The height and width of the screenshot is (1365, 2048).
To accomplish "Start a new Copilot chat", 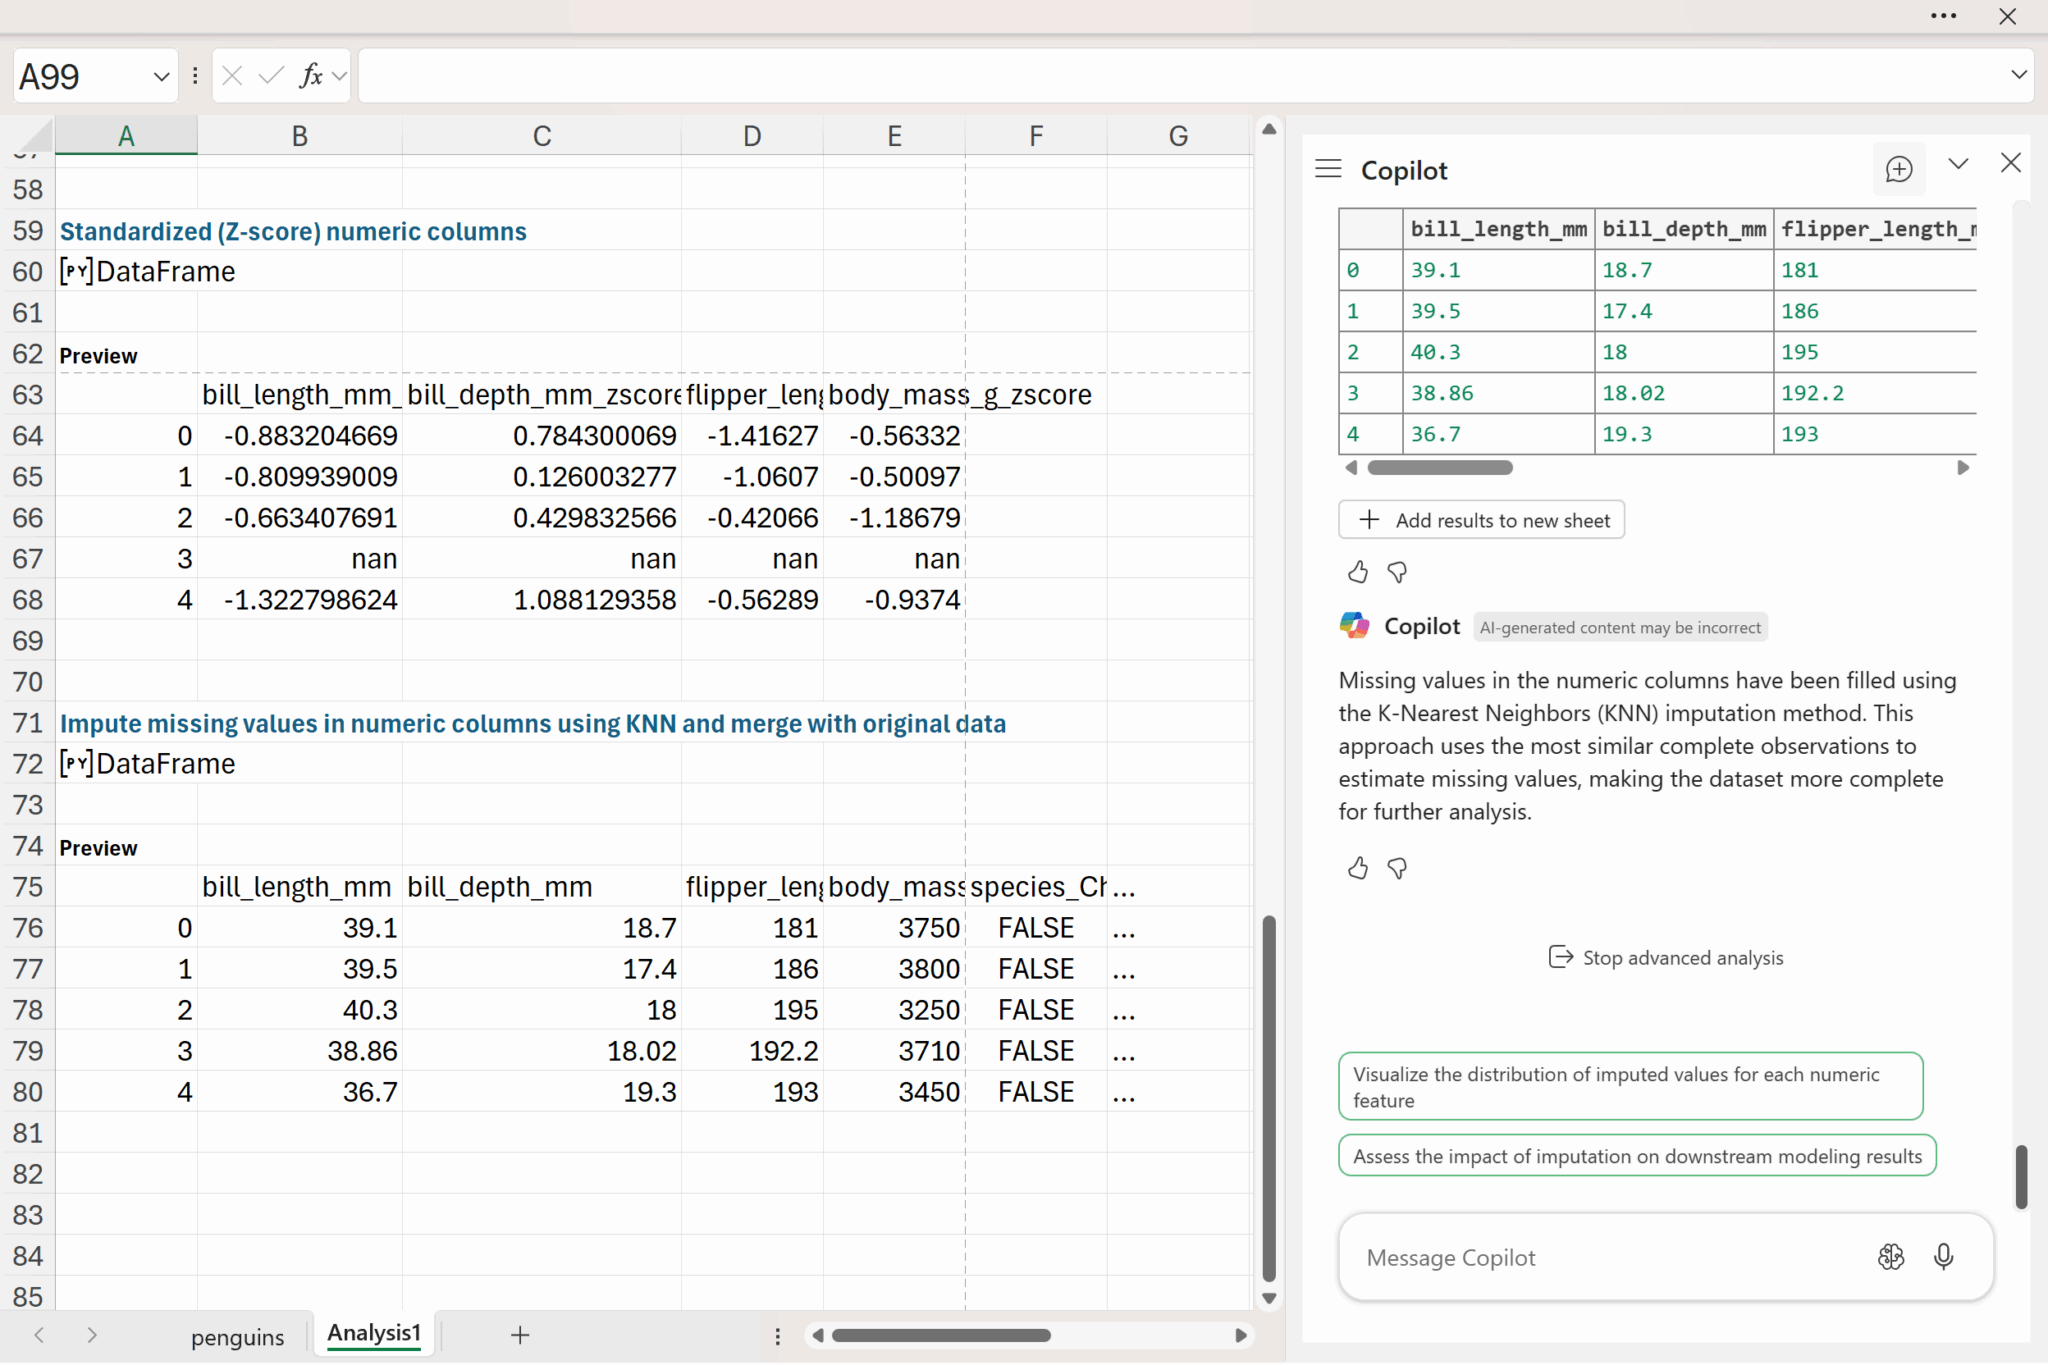I will pos(1898,169).
